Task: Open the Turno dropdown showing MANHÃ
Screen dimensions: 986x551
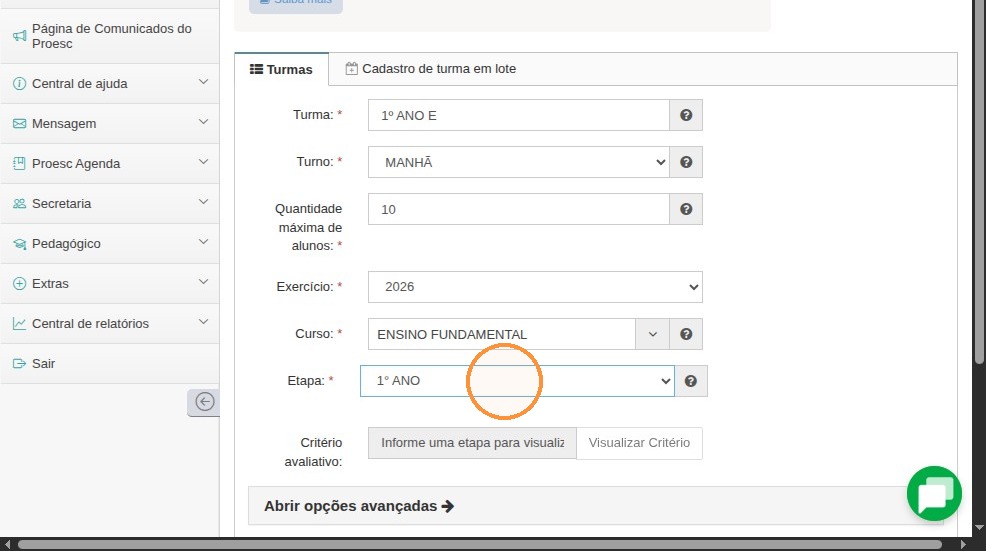Action: coord(519,162)
